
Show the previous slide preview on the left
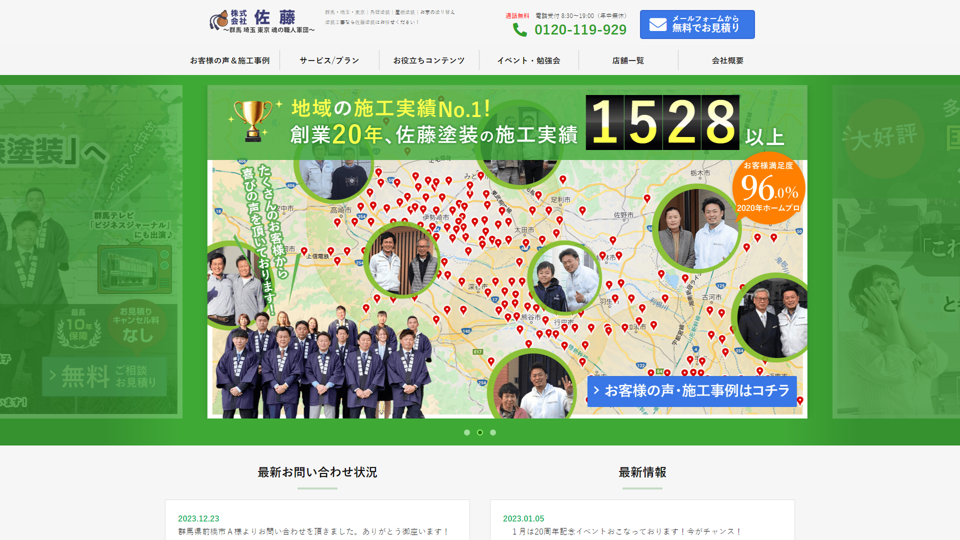pos(92,250)
